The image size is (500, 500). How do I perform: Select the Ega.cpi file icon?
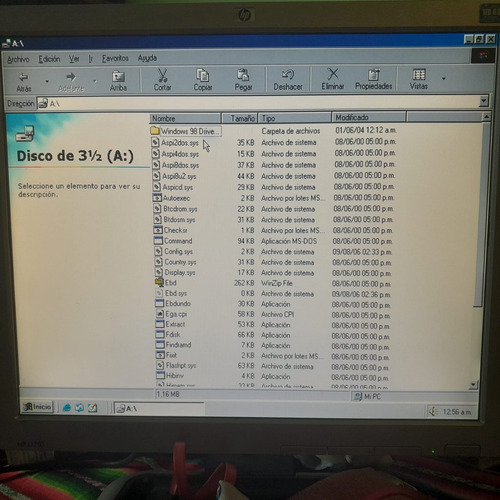pyautogui.click(x=161, y=314)
